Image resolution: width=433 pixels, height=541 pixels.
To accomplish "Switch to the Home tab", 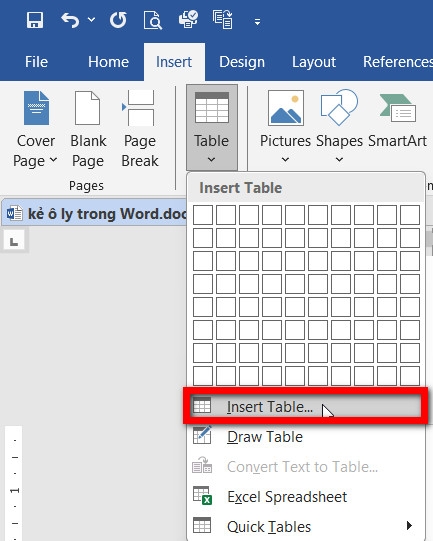I will pyautogui.click(x=108, y=62).
